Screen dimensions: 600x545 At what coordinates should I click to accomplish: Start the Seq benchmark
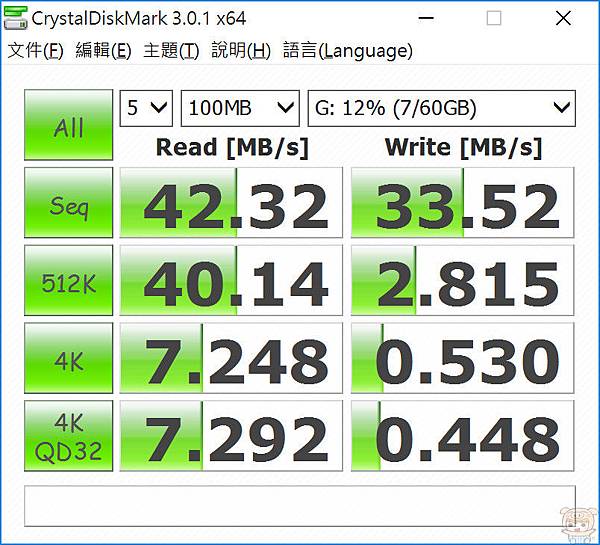pos(68,202)
